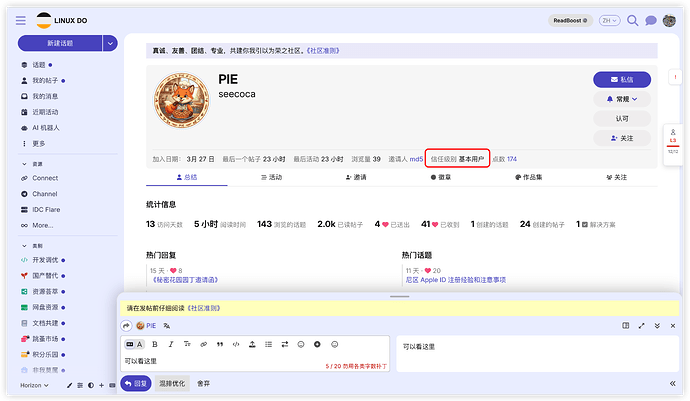Open the 国产替代 category
Screen dimensions: 690x401
45,276
